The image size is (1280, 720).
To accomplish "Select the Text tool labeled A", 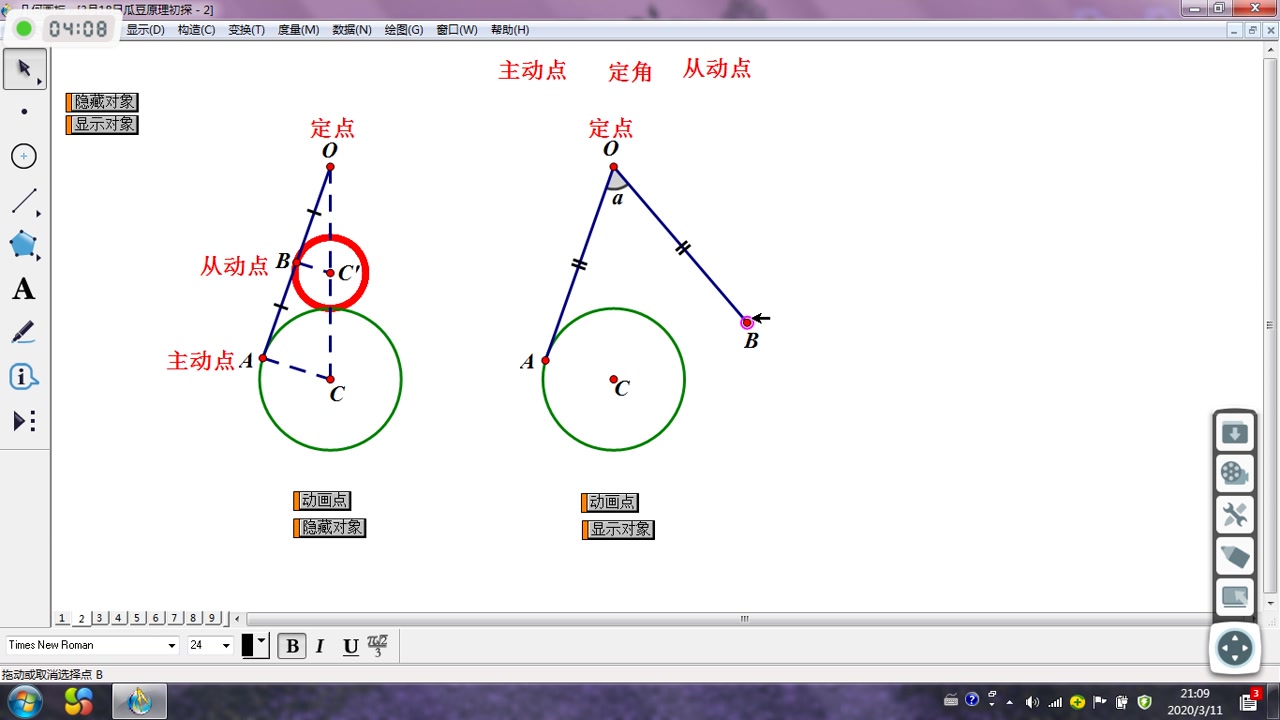I will (x=24, y=289).
